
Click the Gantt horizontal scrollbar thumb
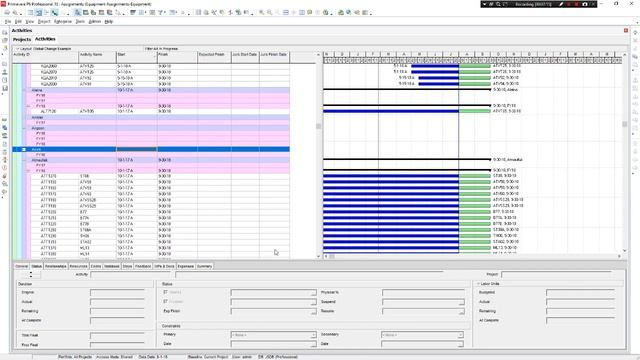(x=332, y=256)
